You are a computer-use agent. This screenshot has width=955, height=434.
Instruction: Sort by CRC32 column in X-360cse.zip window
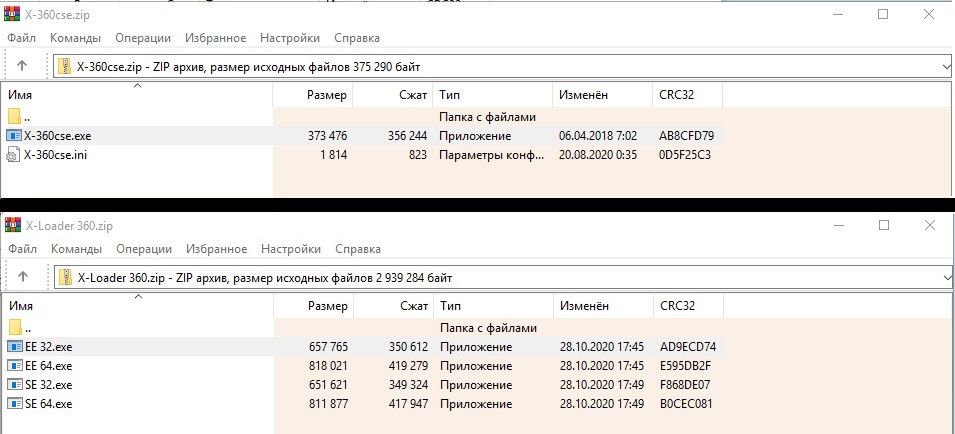coord(687,95)
